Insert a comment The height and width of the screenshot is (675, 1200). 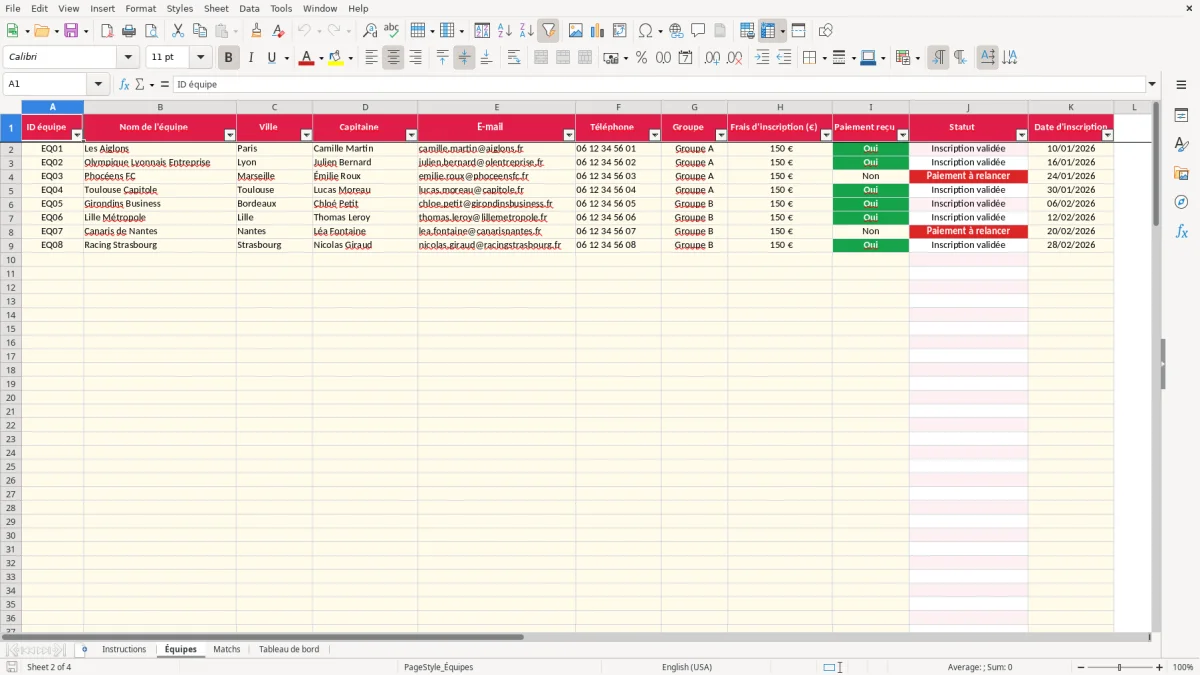pyautogui.click(x=698, y=31)
